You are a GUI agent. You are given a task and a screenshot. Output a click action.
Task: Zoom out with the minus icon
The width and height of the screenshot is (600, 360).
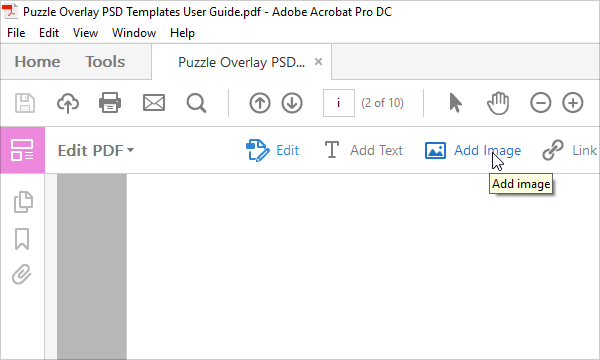541,103
